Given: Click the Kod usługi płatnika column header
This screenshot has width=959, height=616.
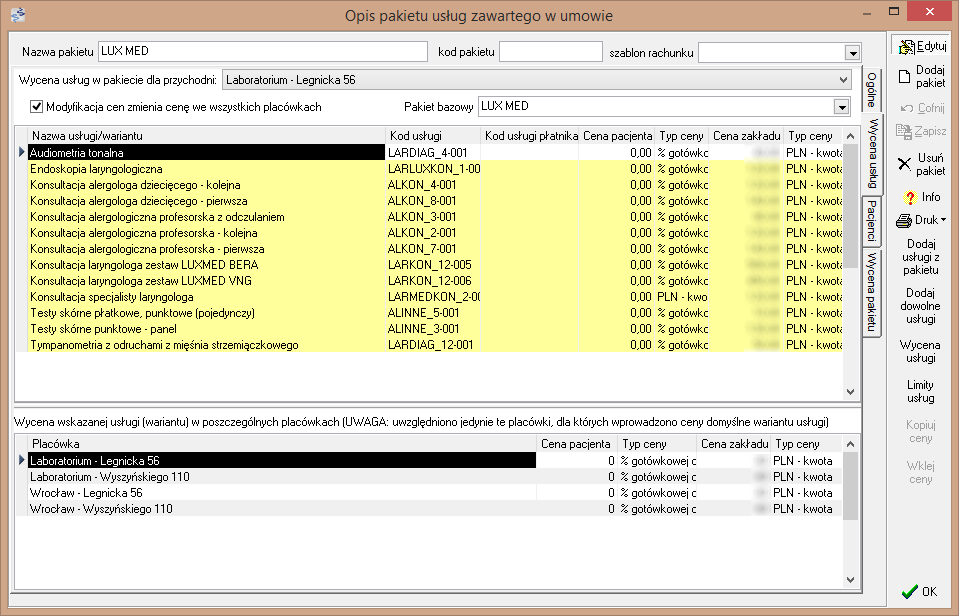Looking at the screenshot, I should (530, 136).
